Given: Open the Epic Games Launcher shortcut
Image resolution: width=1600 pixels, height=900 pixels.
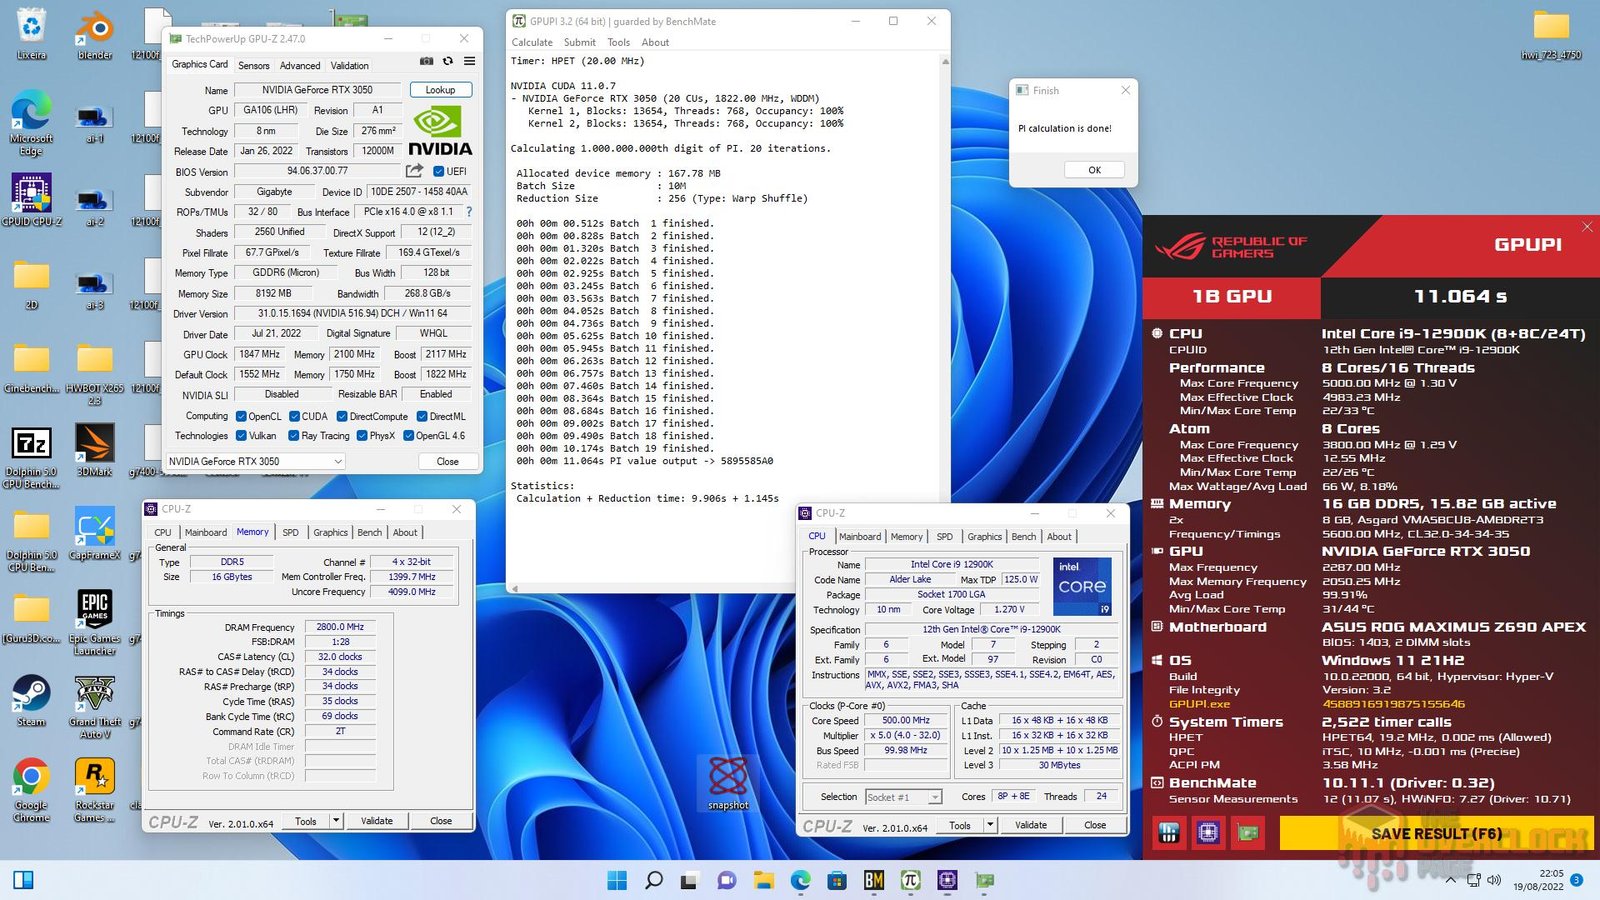Looking at the screenshot, I should coord(95,622).
